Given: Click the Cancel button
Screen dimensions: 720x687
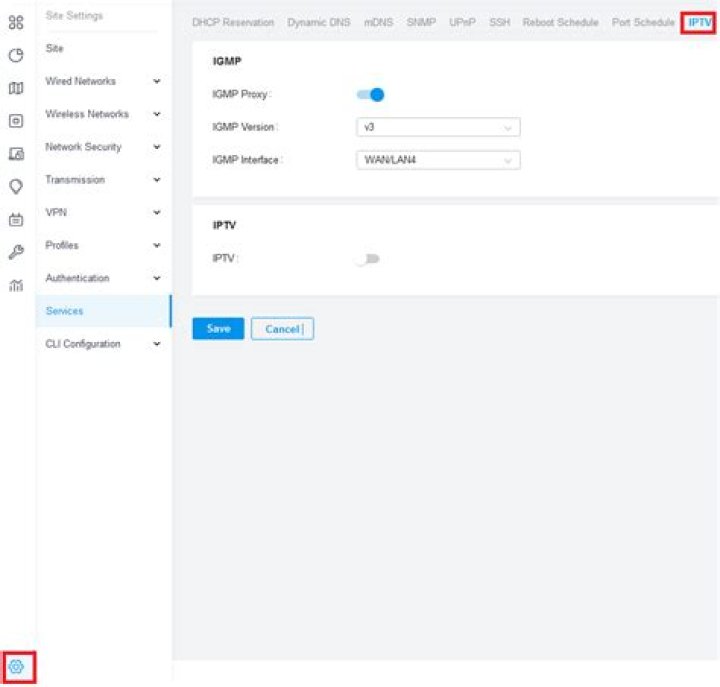Looking at the screenshot, I should [x=282, y=329].
